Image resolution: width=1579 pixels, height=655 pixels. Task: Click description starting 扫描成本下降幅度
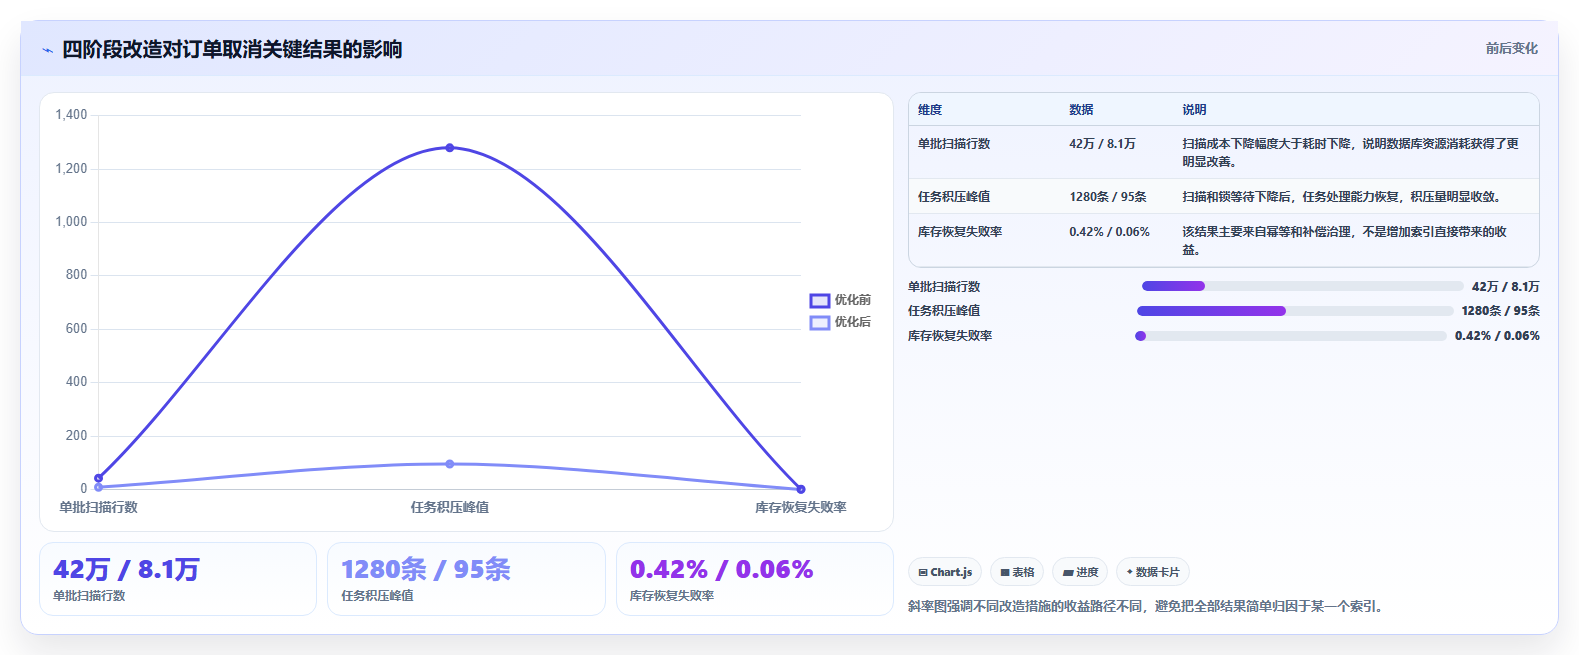[x=1350, y=153]
